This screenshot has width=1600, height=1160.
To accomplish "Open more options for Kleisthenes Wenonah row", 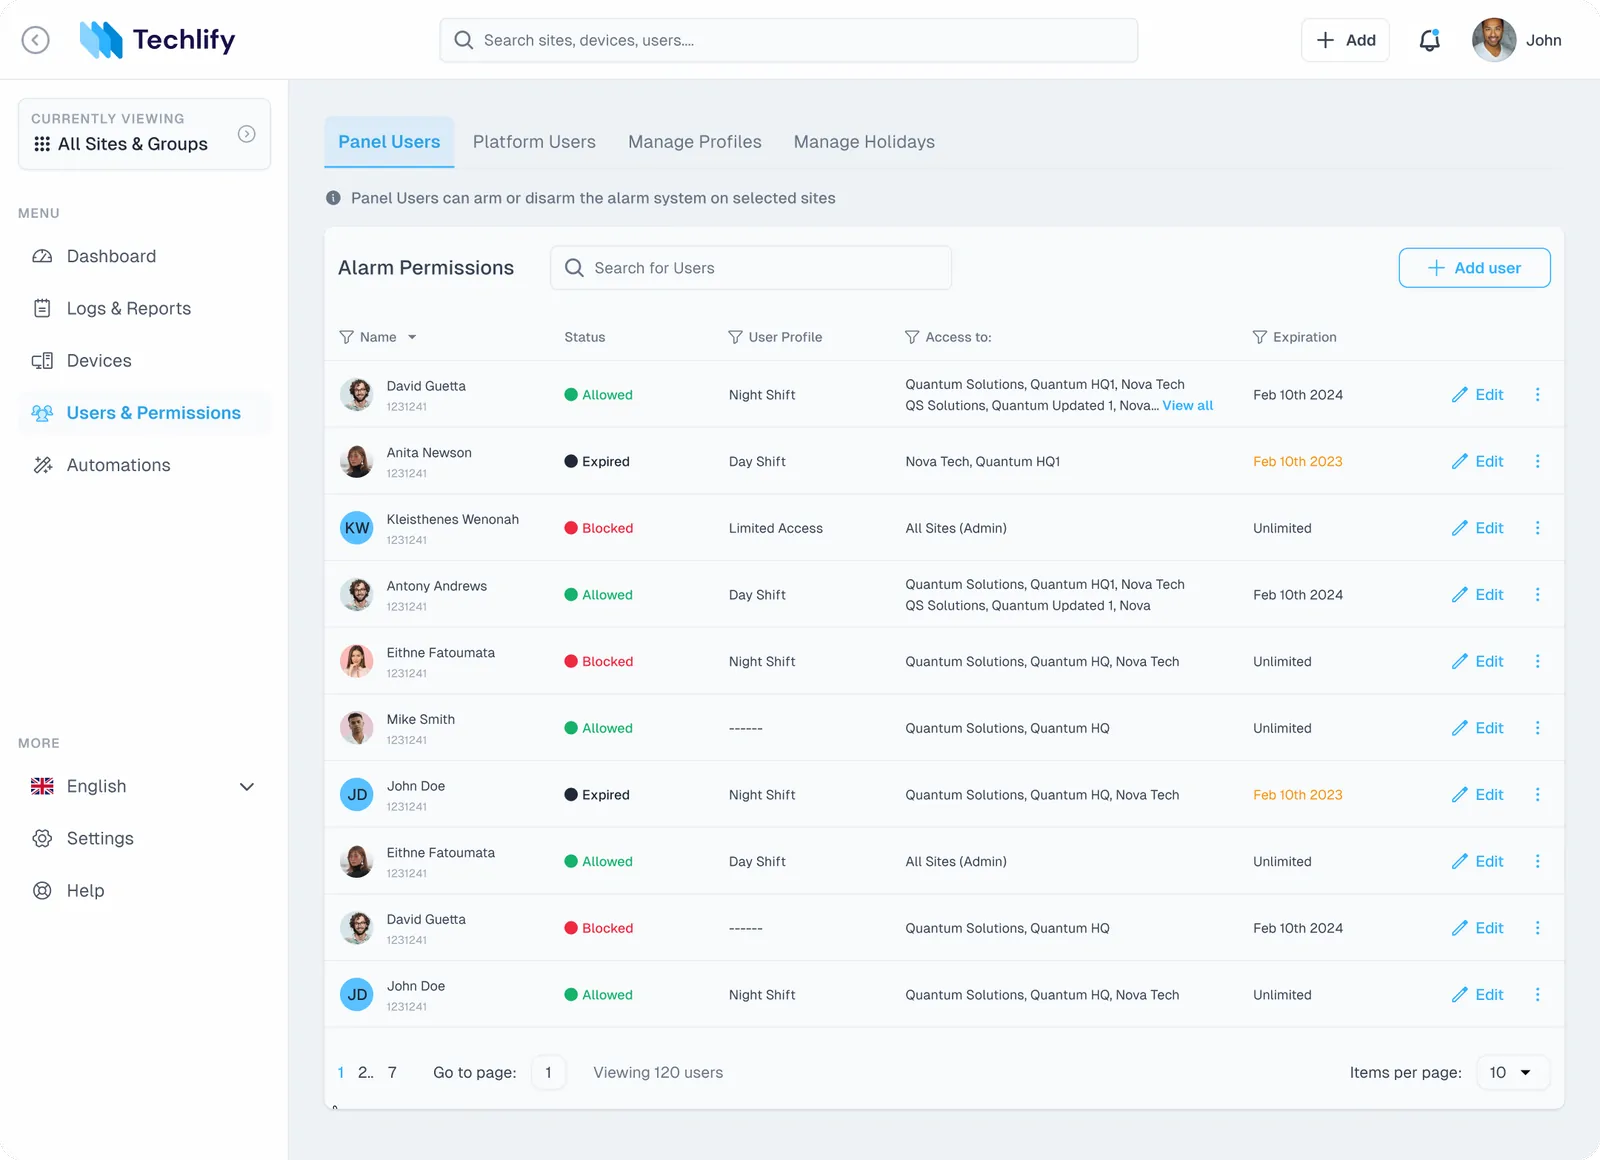I will [1538, 528].
